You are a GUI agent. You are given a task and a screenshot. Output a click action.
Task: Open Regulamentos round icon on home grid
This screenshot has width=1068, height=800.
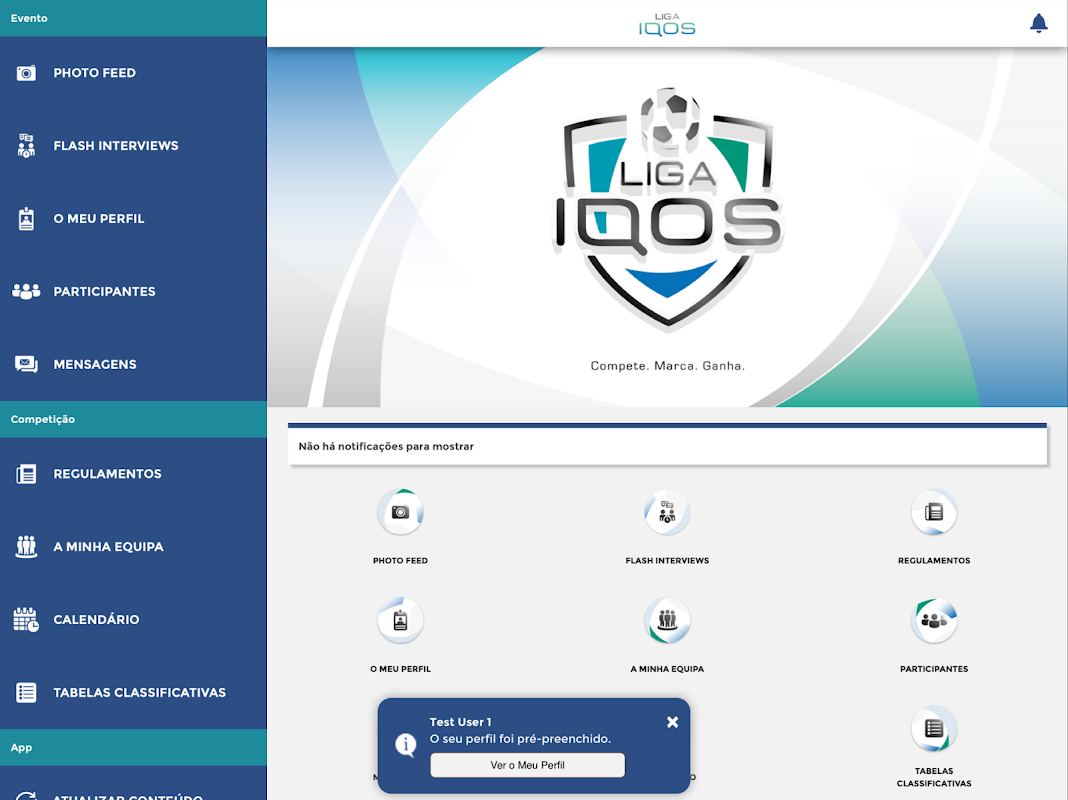[934, 512]
